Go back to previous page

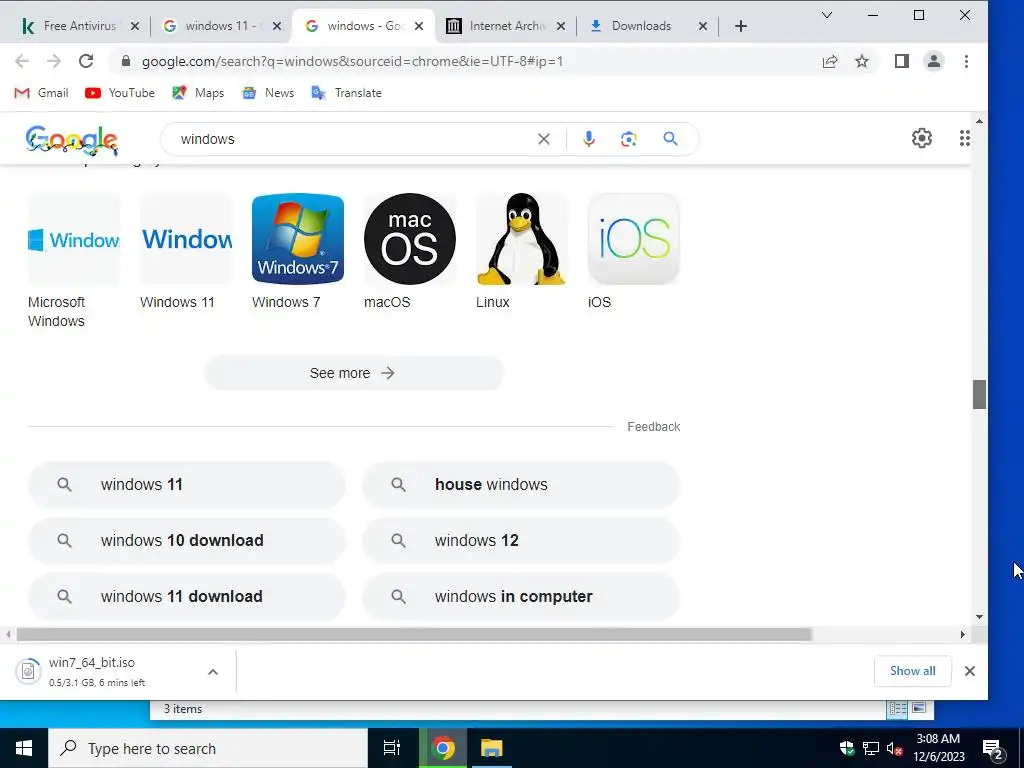pyautogui.click(x=22, y=61)
